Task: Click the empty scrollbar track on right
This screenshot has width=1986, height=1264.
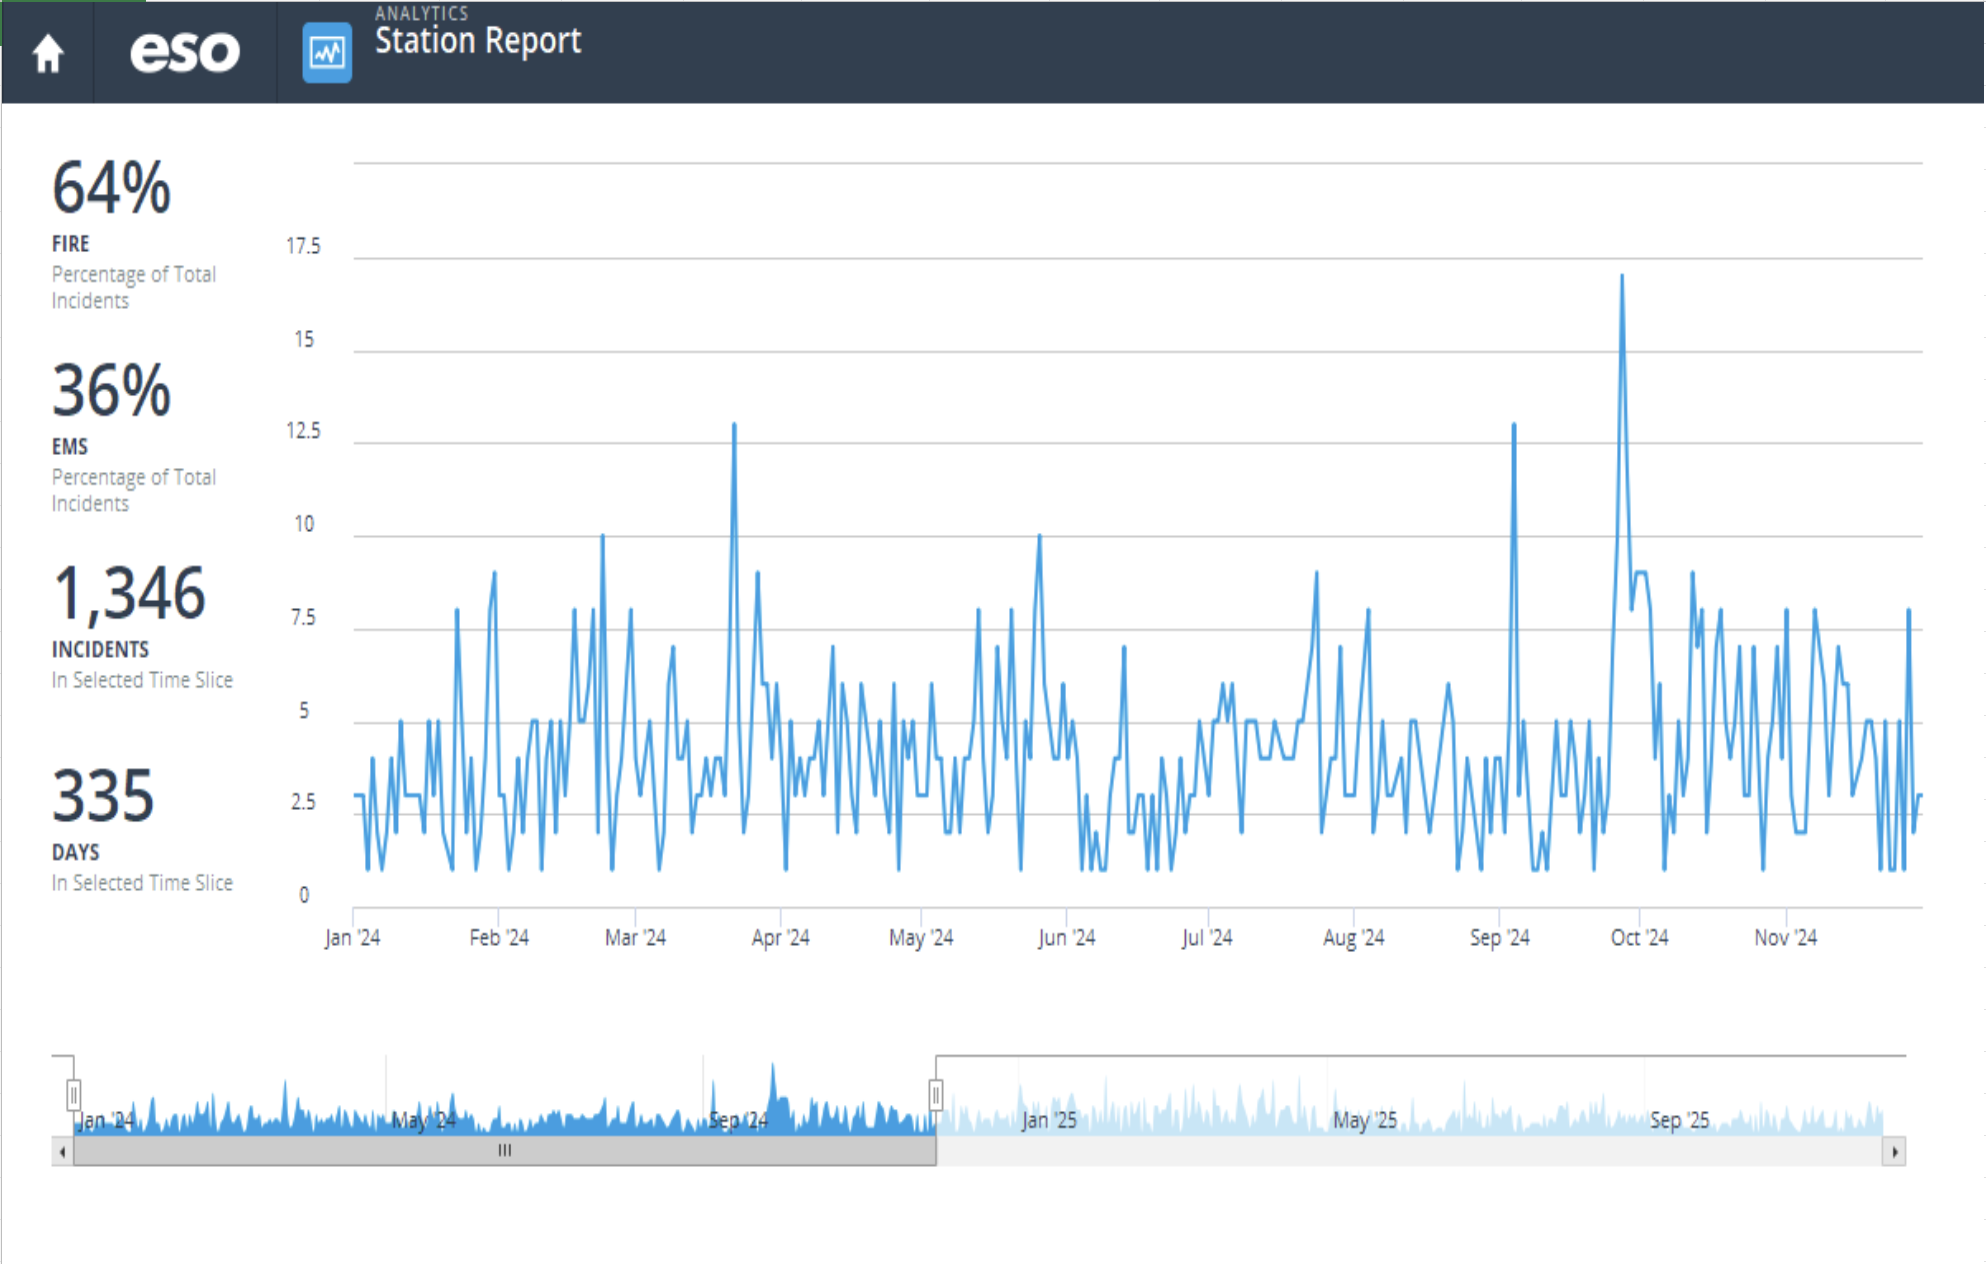Action: (1400, 1152)
